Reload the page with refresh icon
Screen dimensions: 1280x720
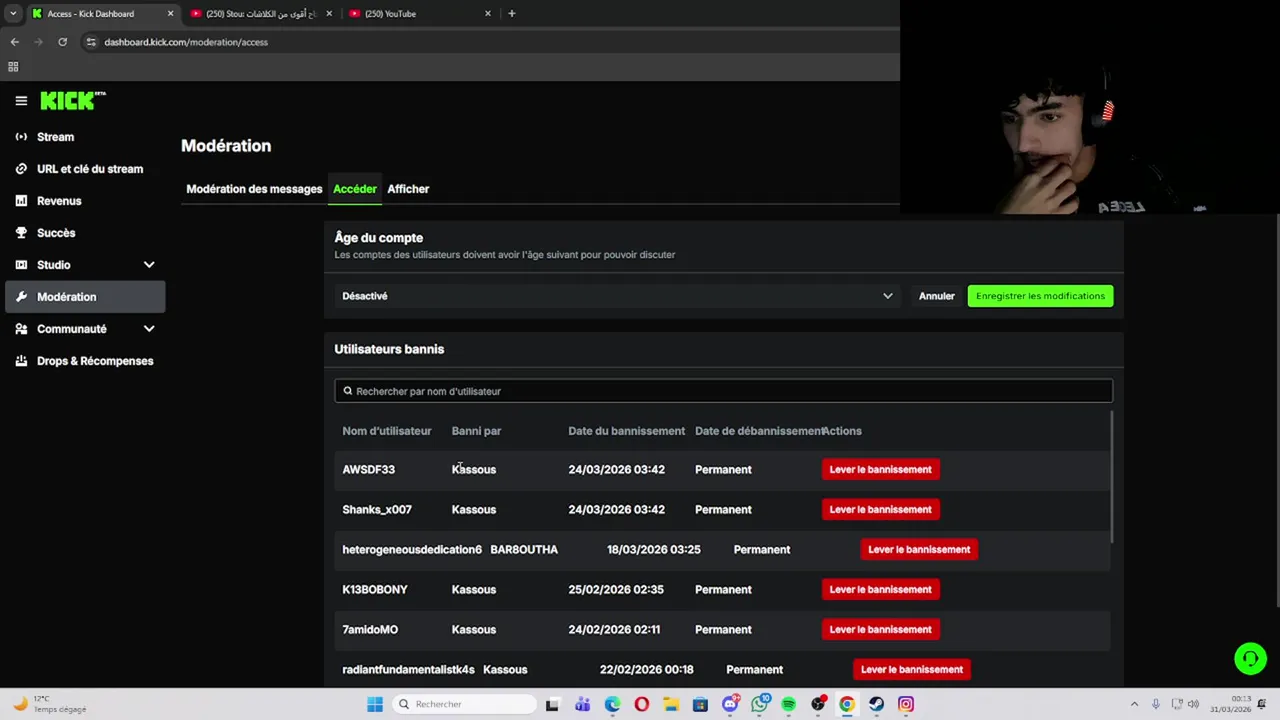62,42
